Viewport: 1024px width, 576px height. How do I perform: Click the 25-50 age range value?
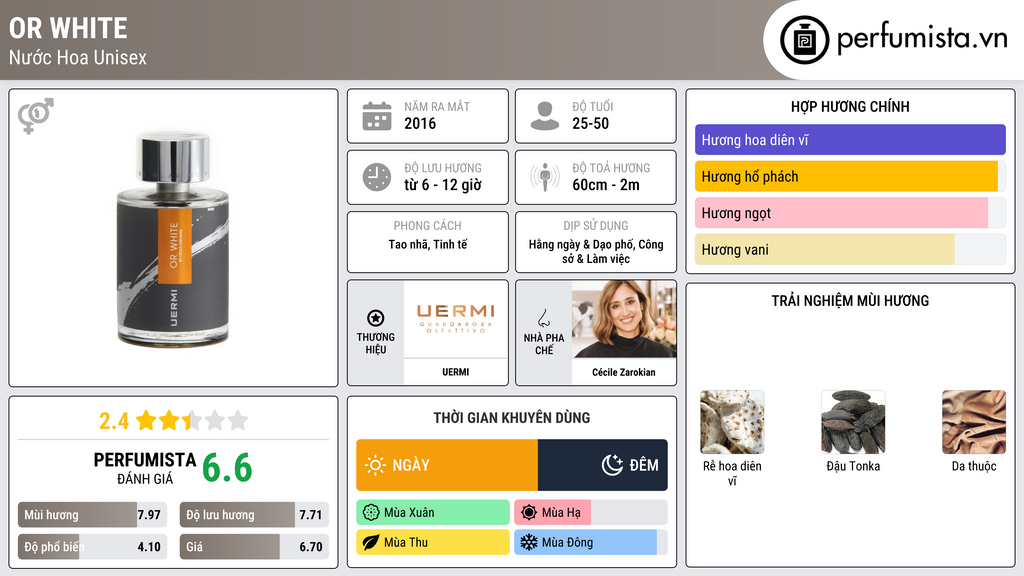coord(590,123)
